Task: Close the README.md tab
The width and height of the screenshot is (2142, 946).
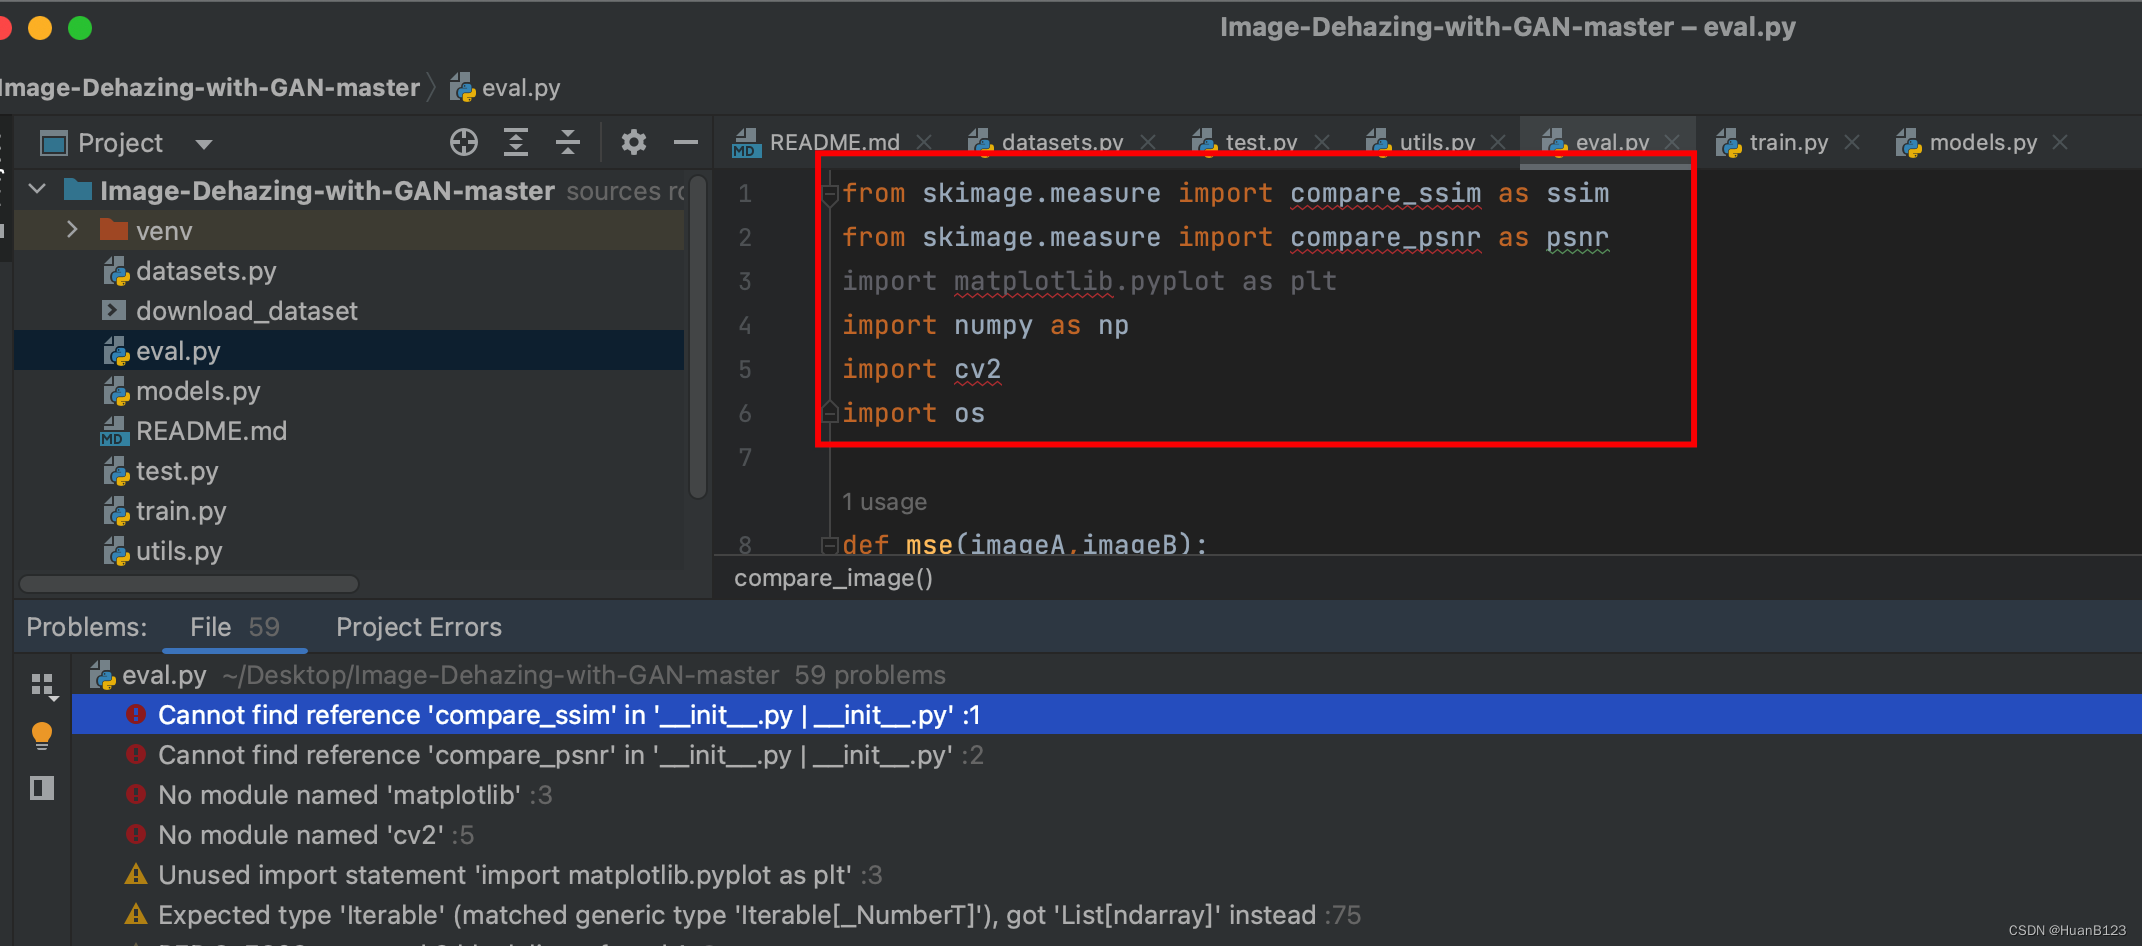Action: point(925,143)
